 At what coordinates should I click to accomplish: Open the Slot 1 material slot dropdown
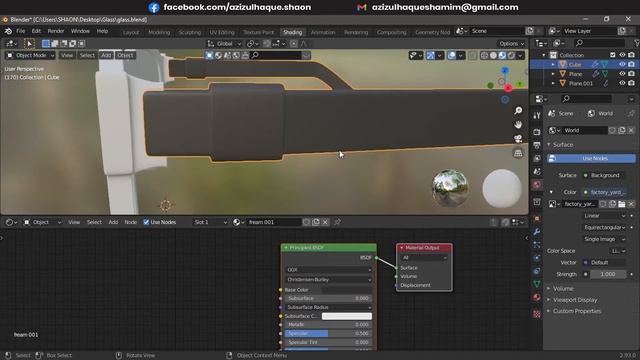pos(211,222)
